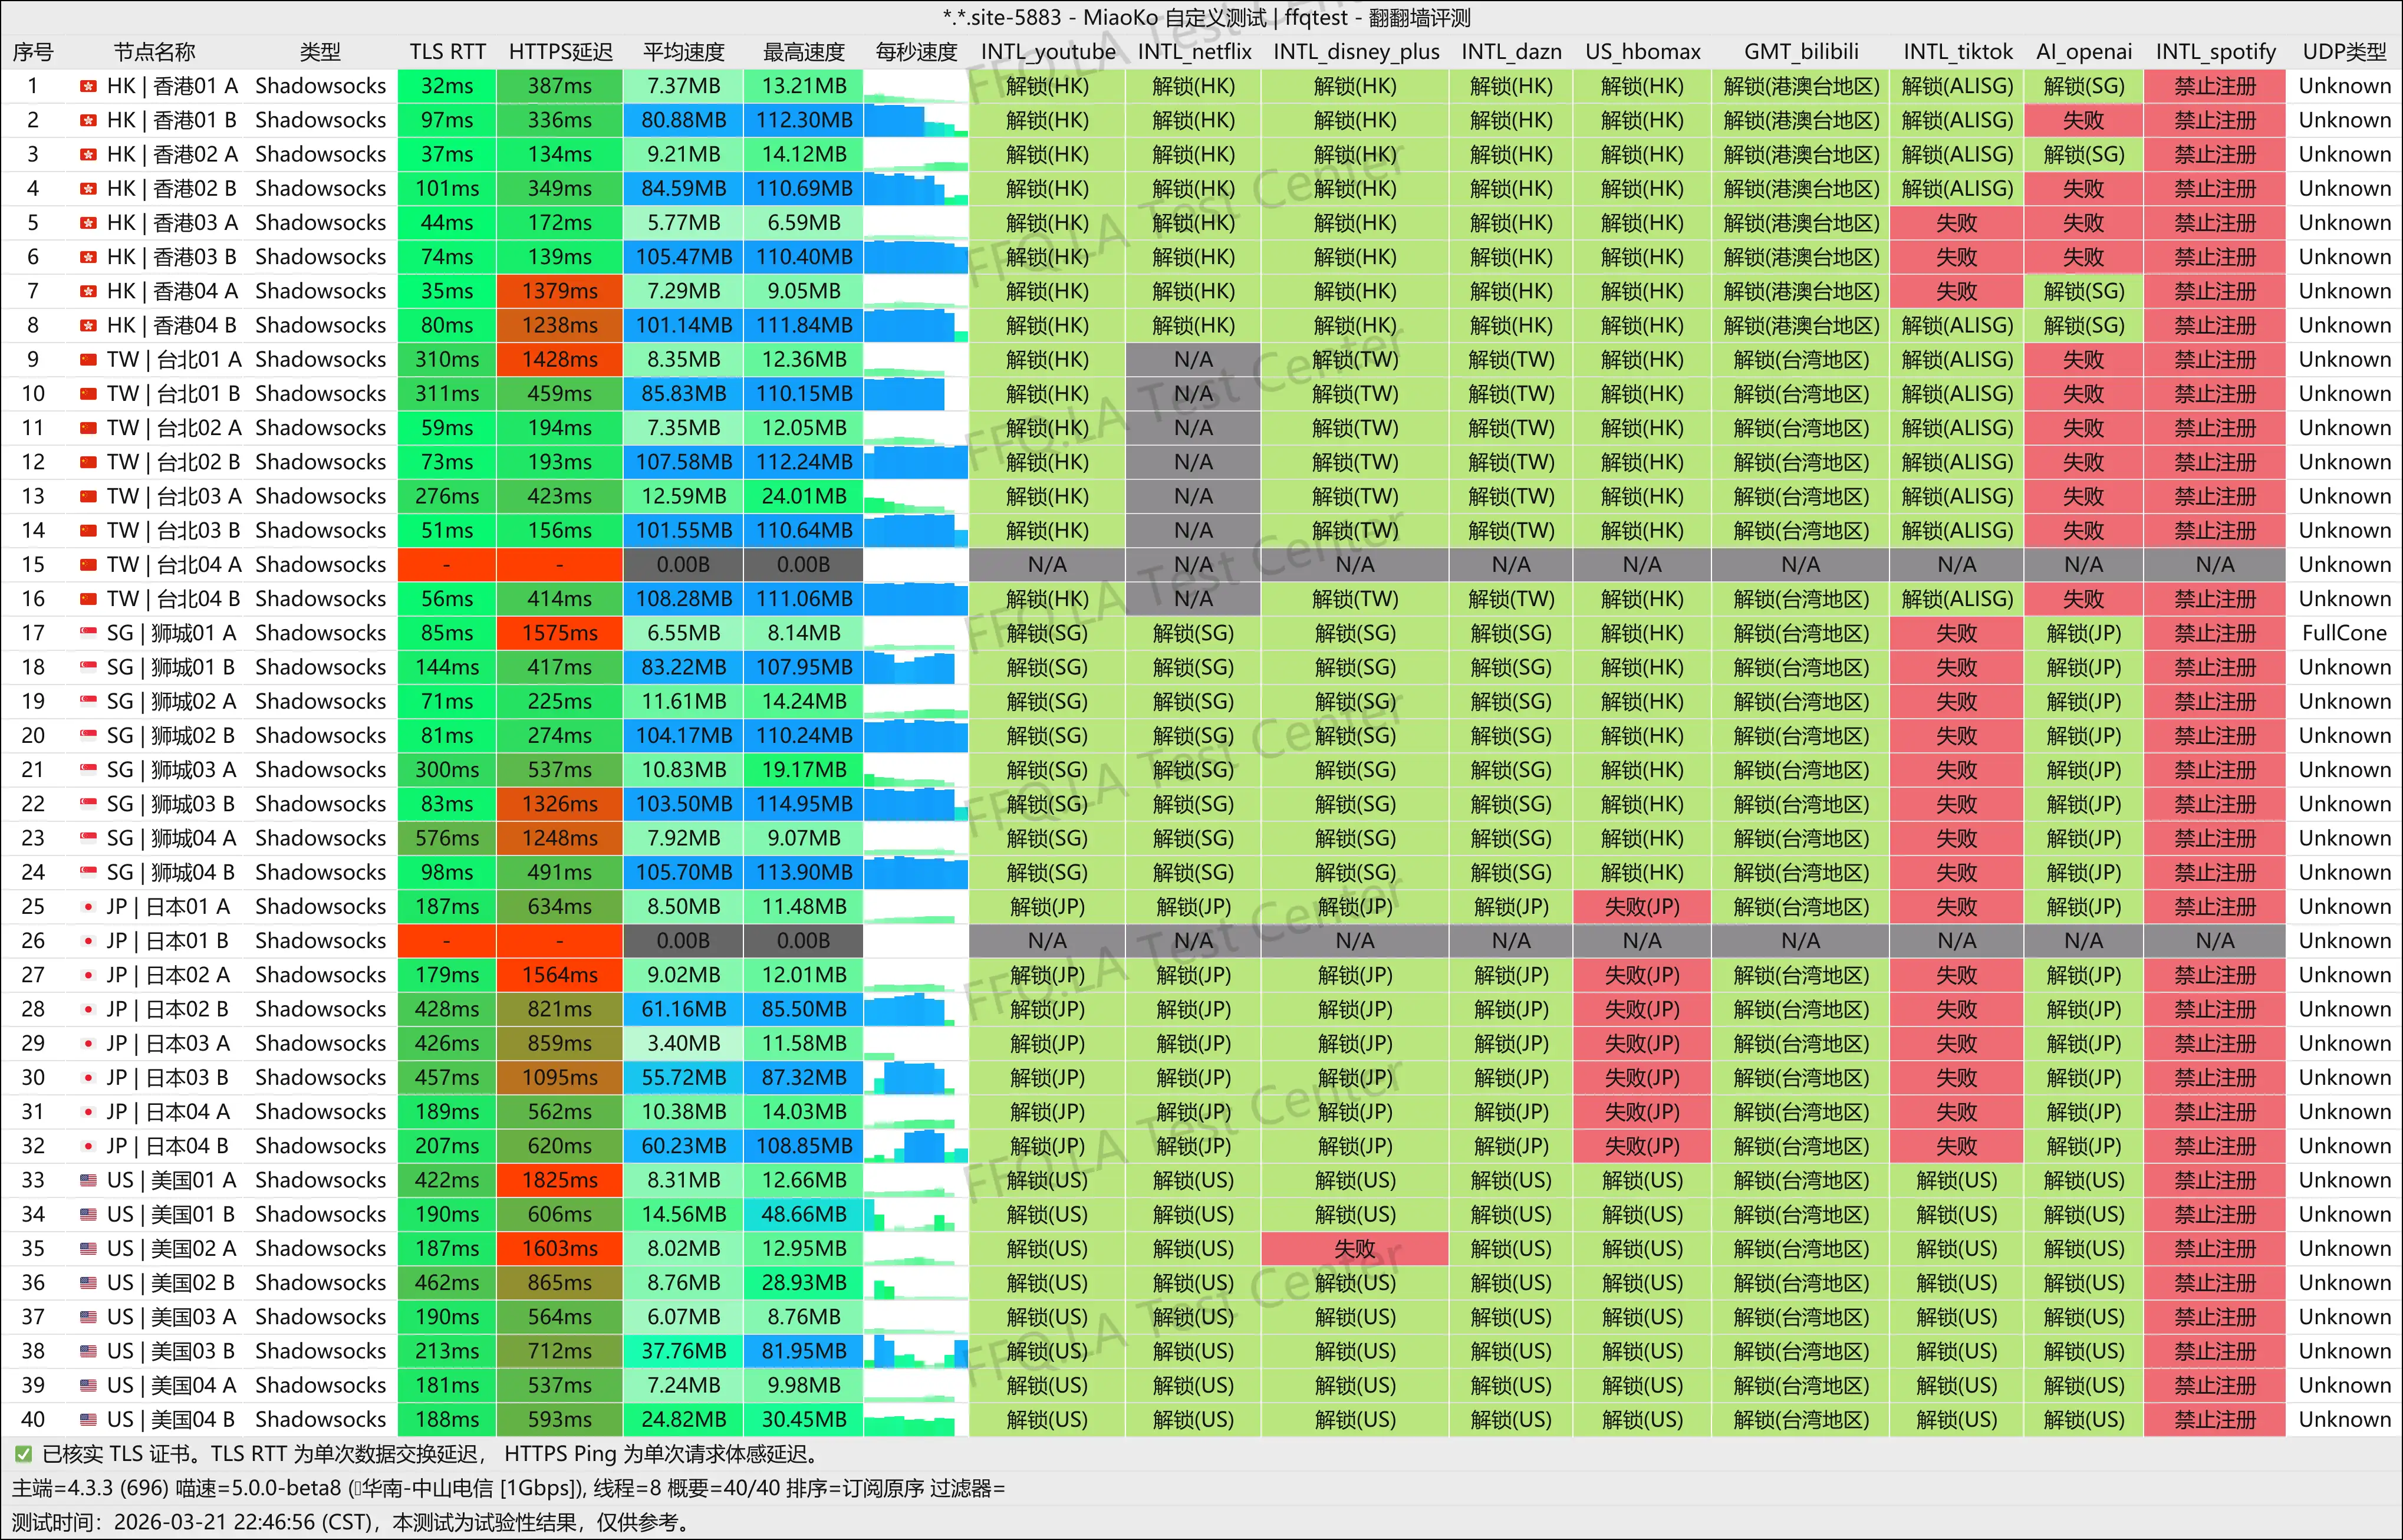Click the Singapore flag icon for 狮城01 A

click(x=88, y=633)
